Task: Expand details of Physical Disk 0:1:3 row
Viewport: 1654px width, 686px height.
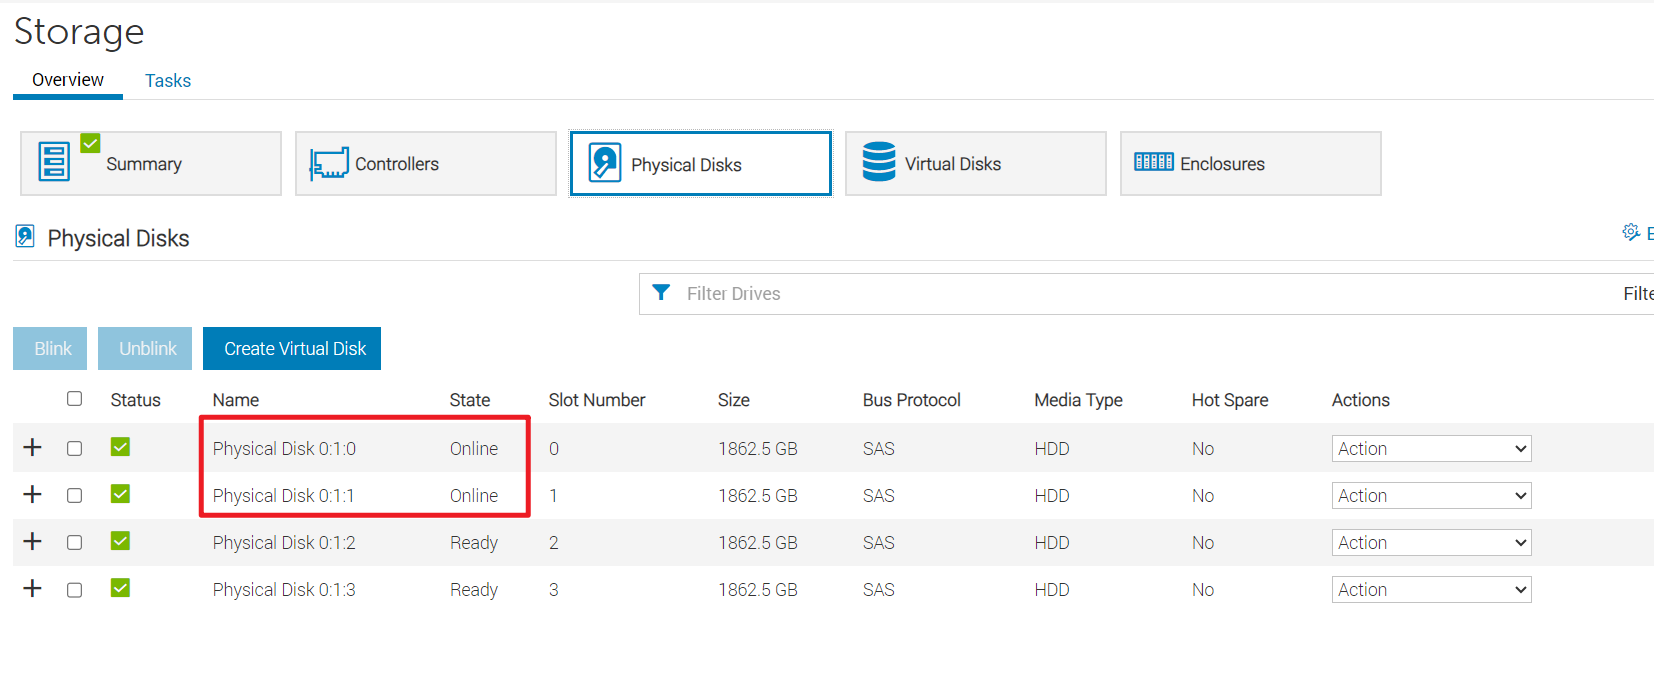Action: coord(32,588)
